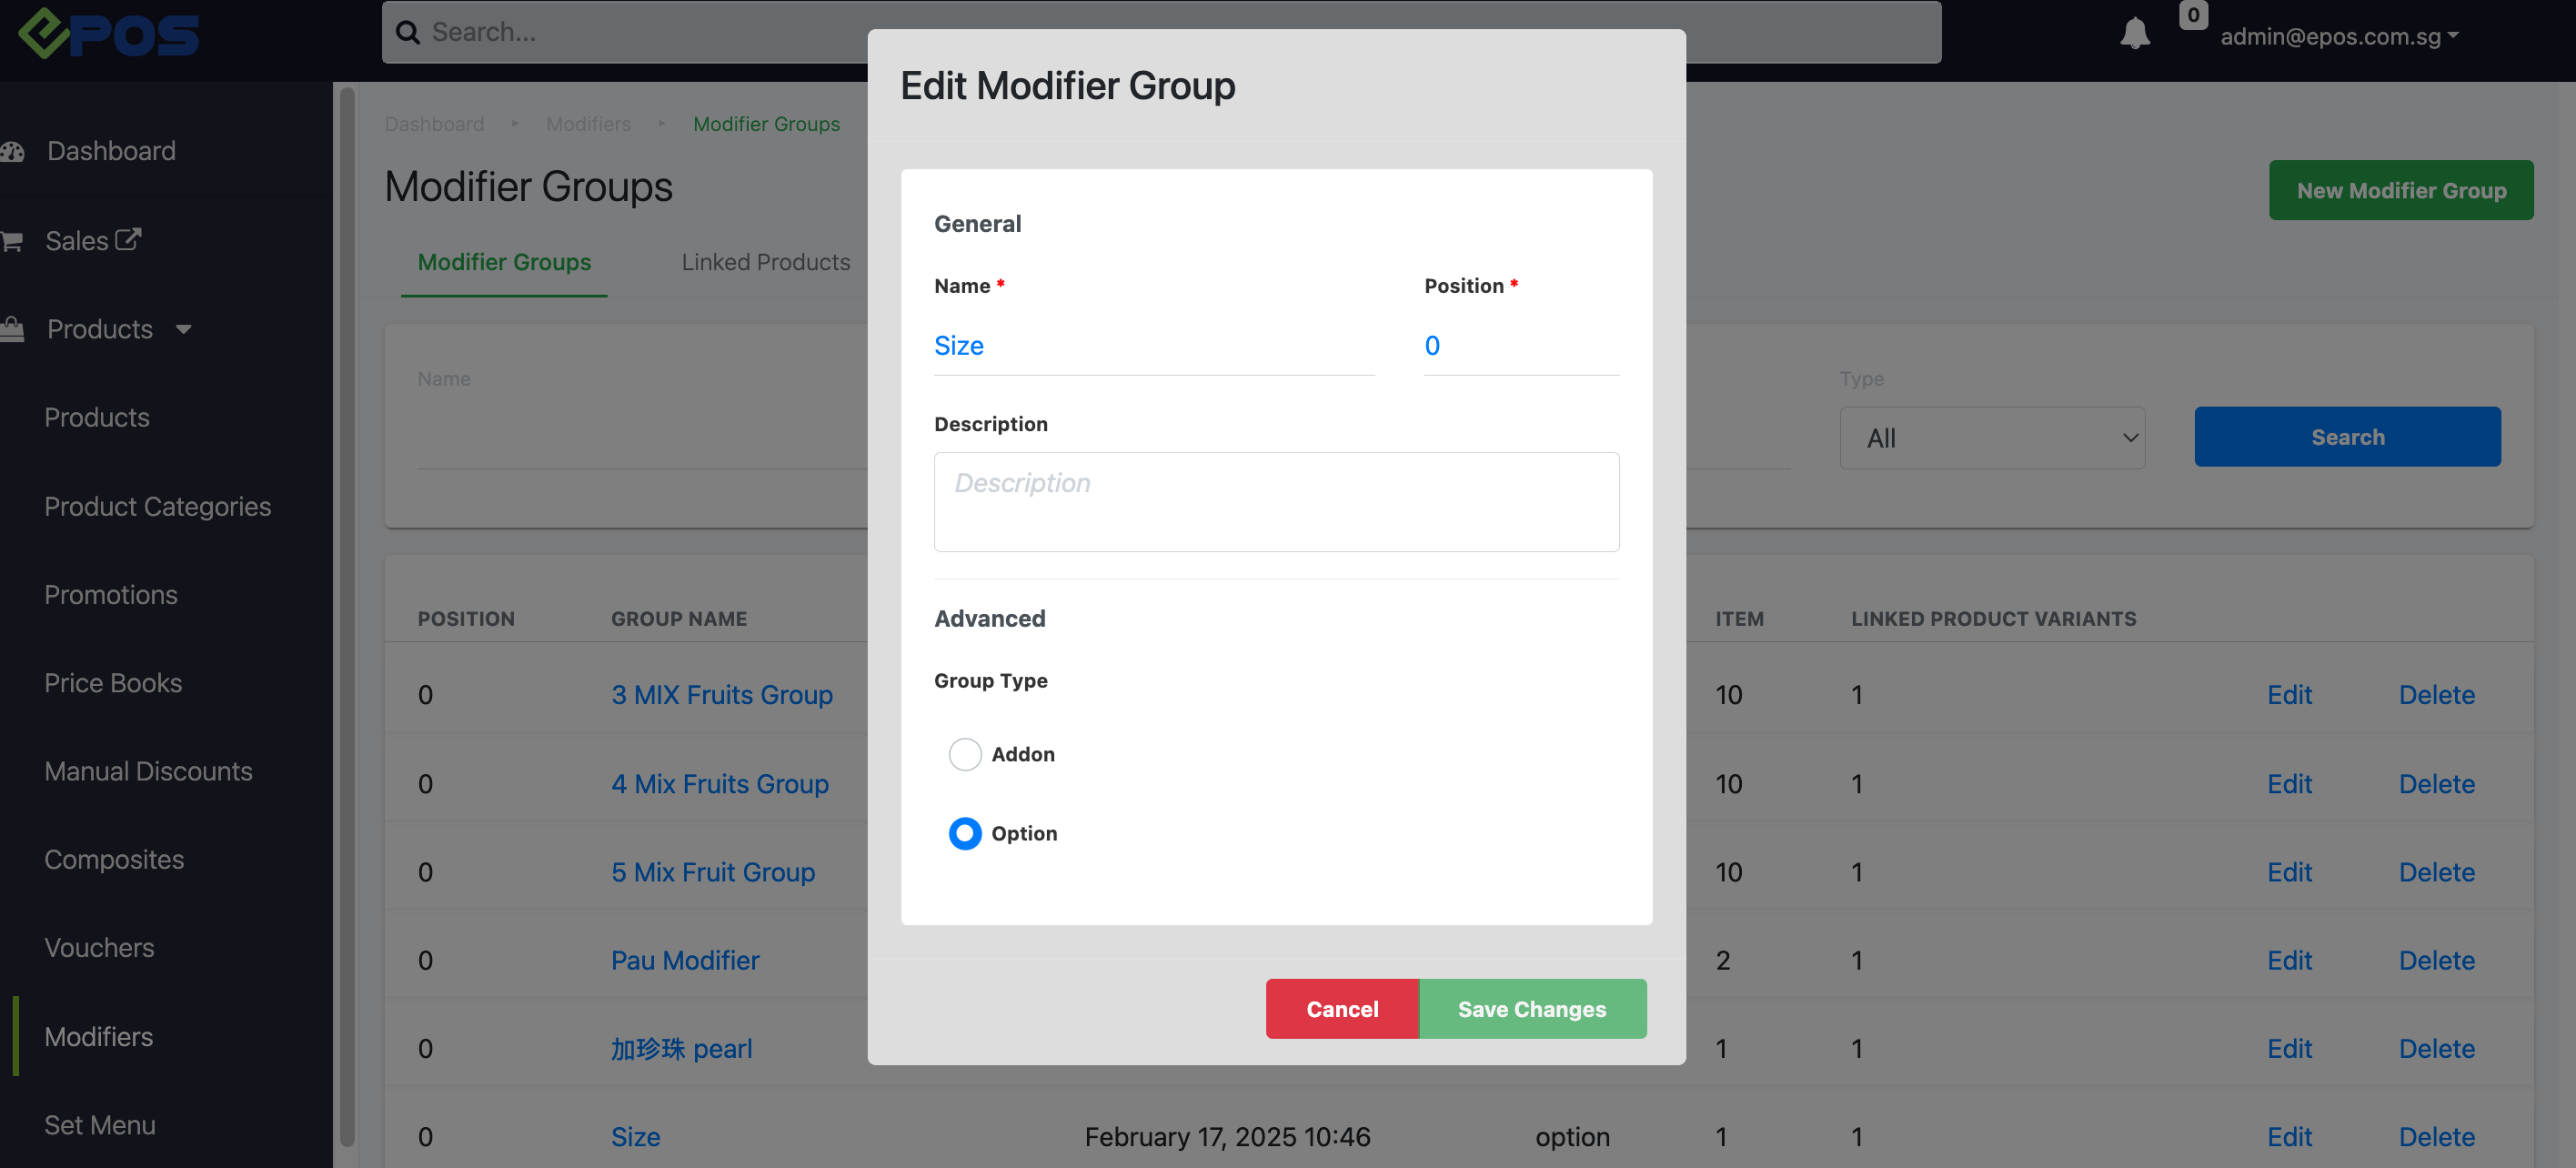Open Modifiers in the sidebar

98,1036
